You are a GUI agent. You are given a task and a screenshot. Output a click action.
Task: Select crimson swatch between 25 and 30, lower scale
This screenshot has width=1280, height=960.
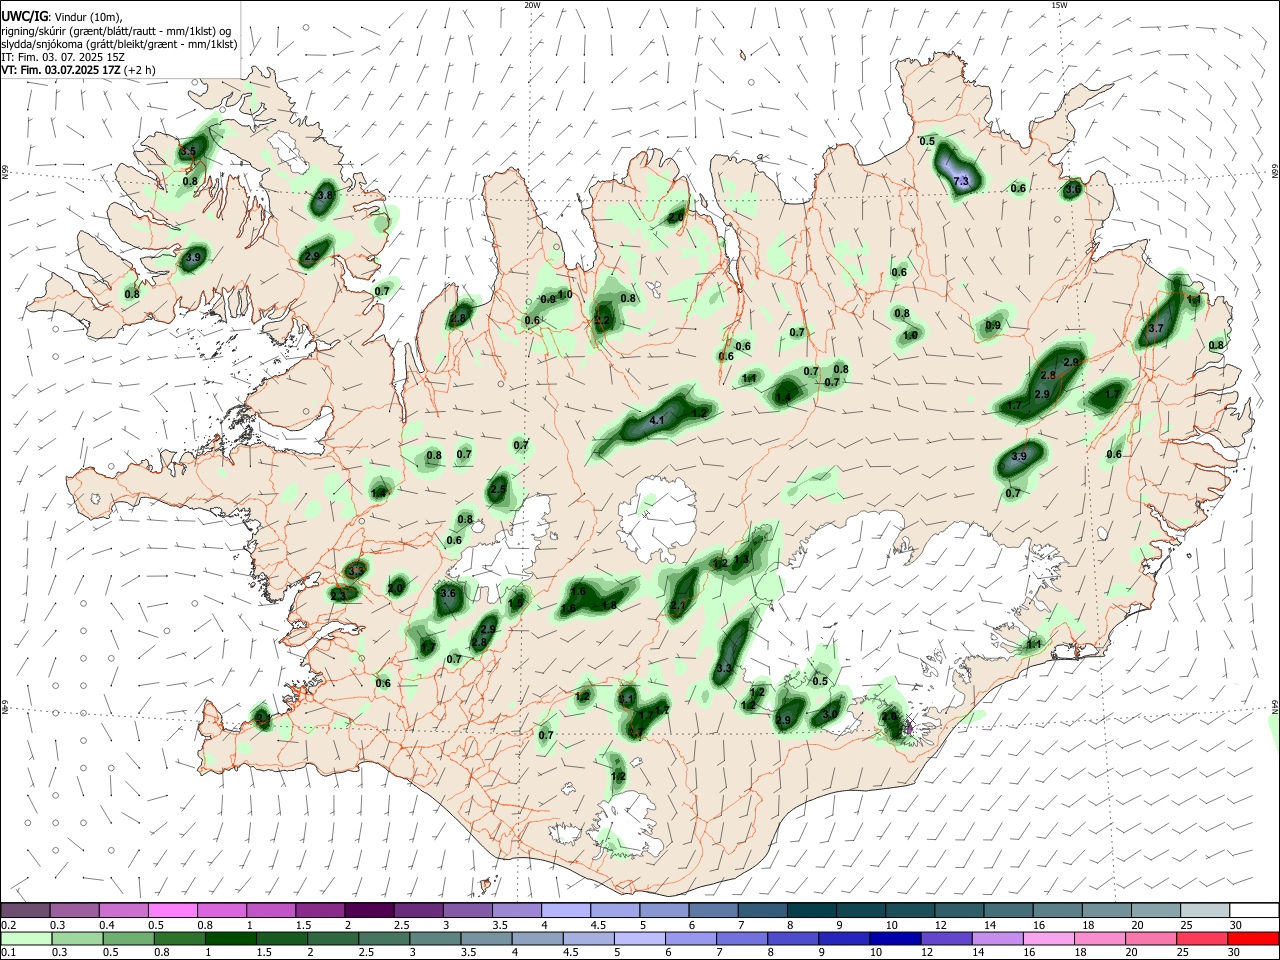coord(1203,939)
